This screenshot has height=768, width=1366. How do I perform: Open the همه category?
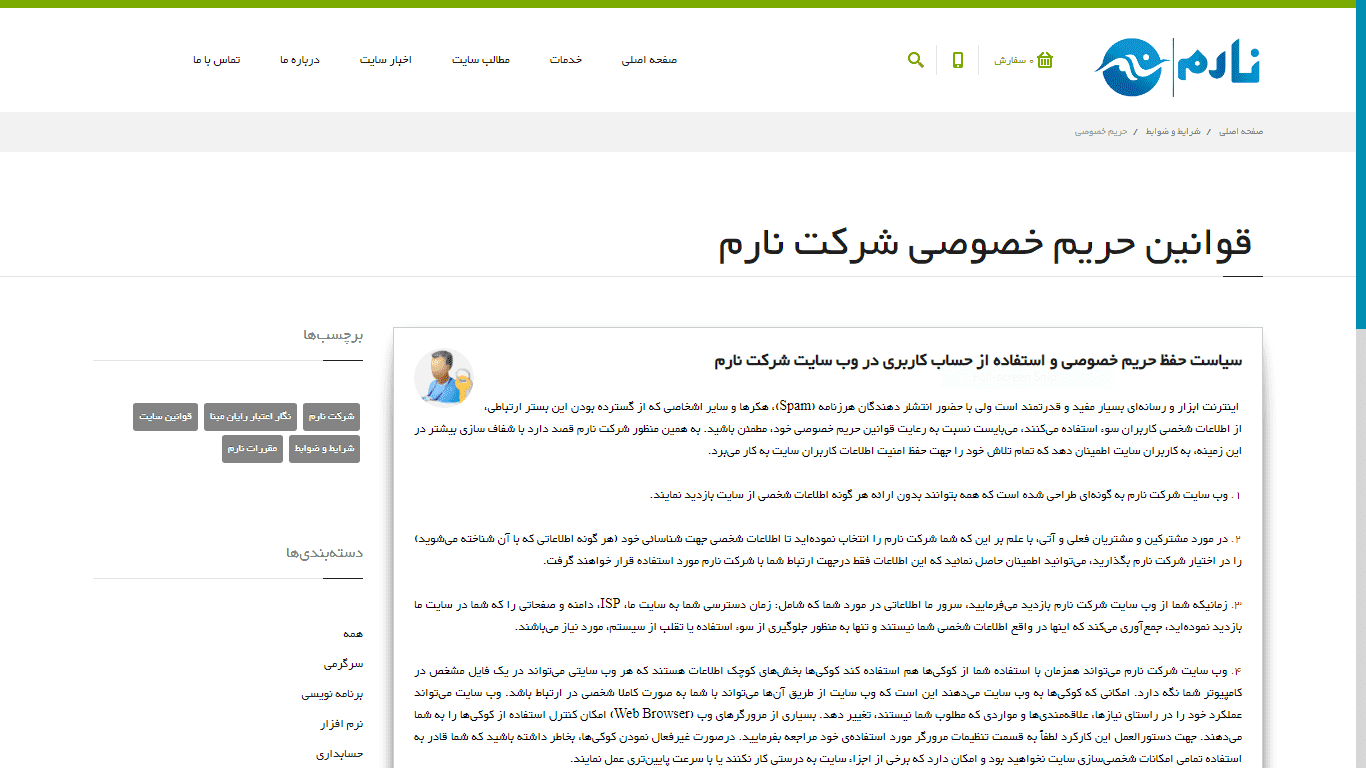[x=353, y=634]
